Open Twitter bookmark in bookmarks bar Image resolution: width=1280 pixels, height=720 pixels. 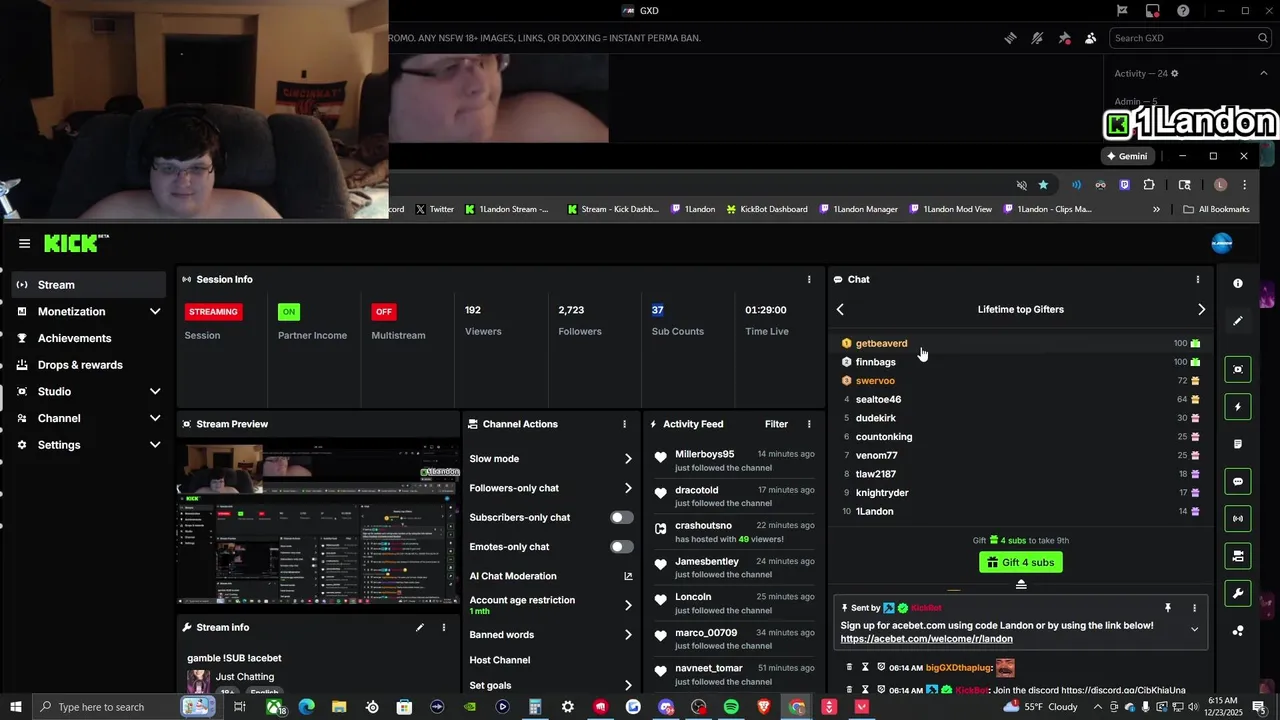(x=434, y=209)
